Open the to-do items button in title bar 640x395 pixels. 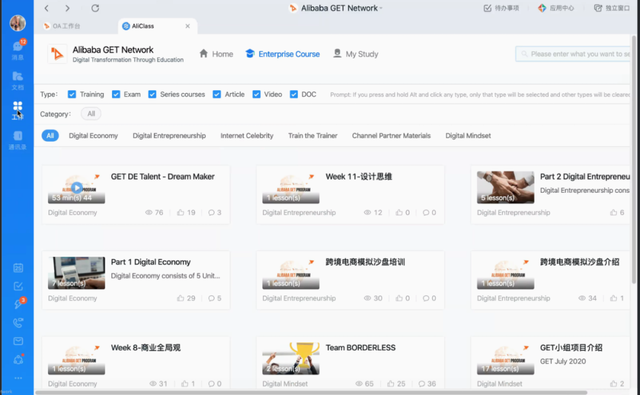[501, 8]
